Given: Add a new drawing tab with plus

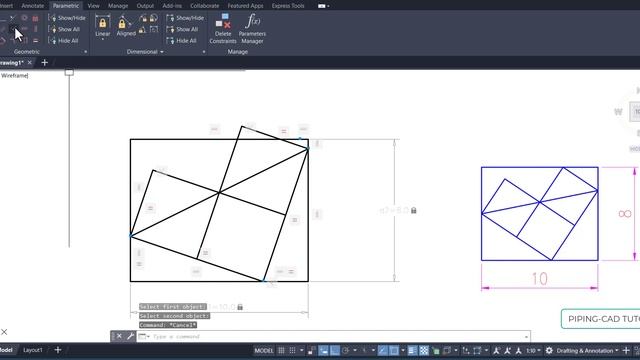Looking at the screenshot, I should tap(44, 62).
